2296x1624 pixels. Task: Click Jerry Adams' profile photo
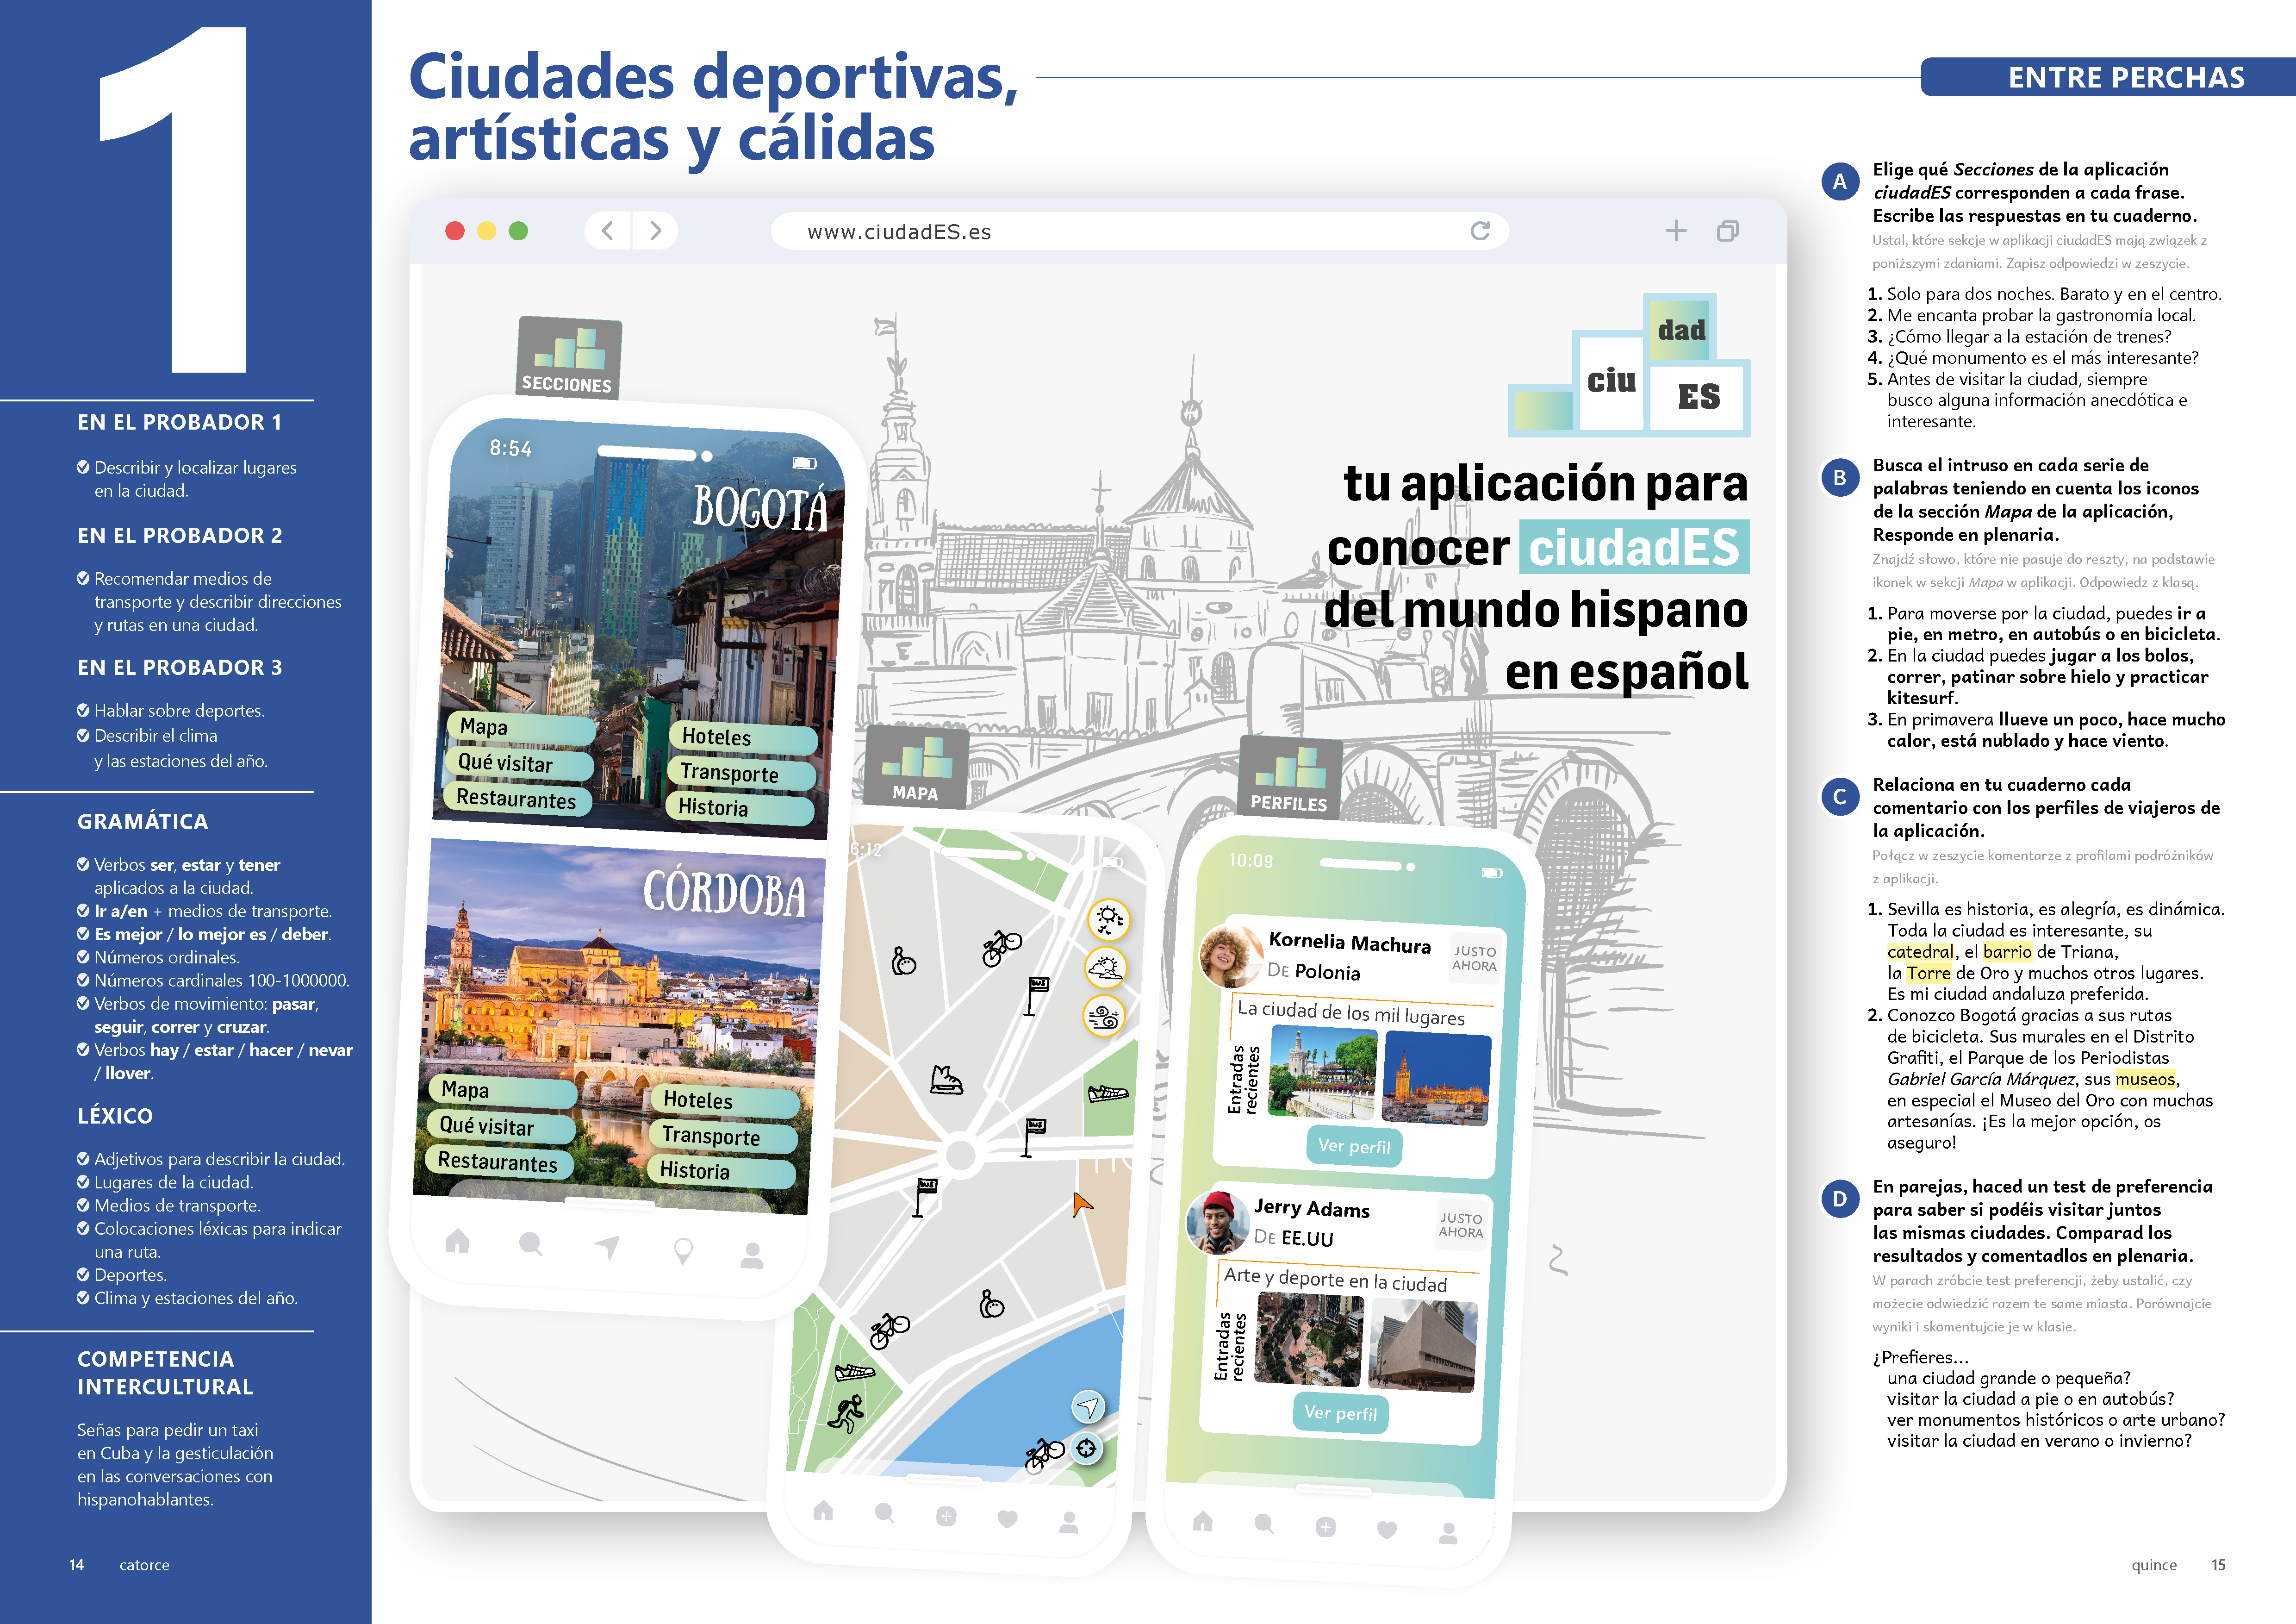point(1217,1222)
